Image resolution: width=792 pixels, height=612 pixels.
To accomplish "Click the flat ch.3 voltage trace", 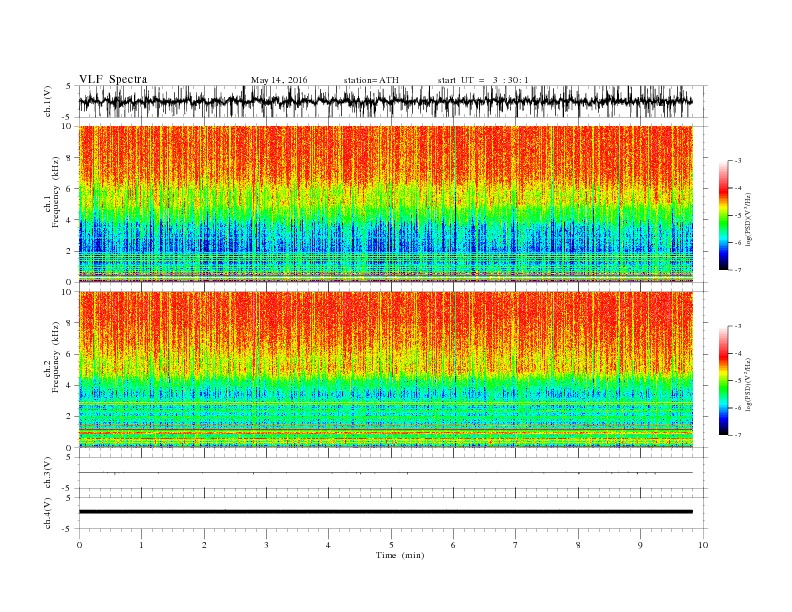I will (386, 473).
